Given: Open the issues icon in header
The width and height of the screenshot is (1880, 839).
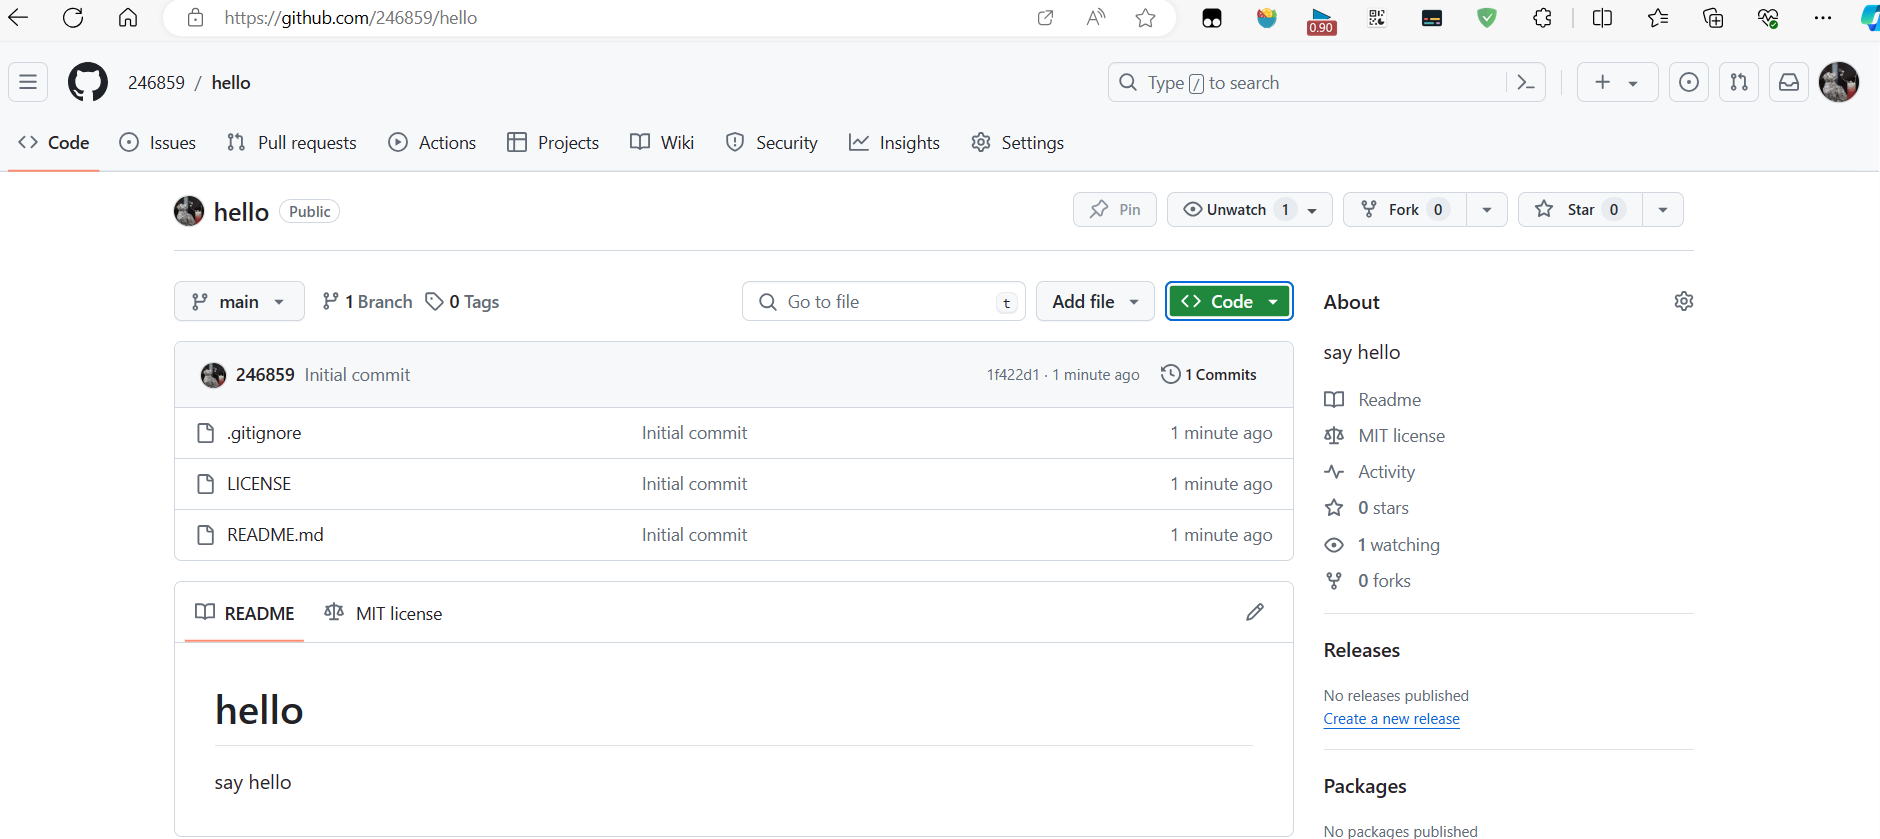Looking at the screenshot, I should point(1689,82).
